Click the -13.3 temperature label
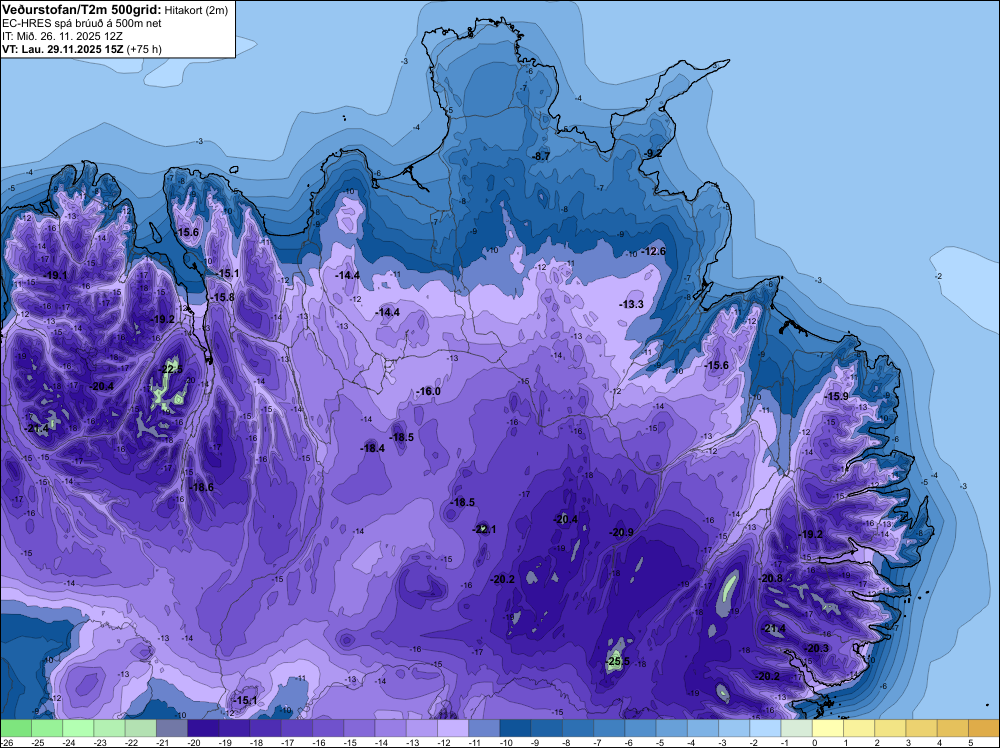 click(631, 305)
